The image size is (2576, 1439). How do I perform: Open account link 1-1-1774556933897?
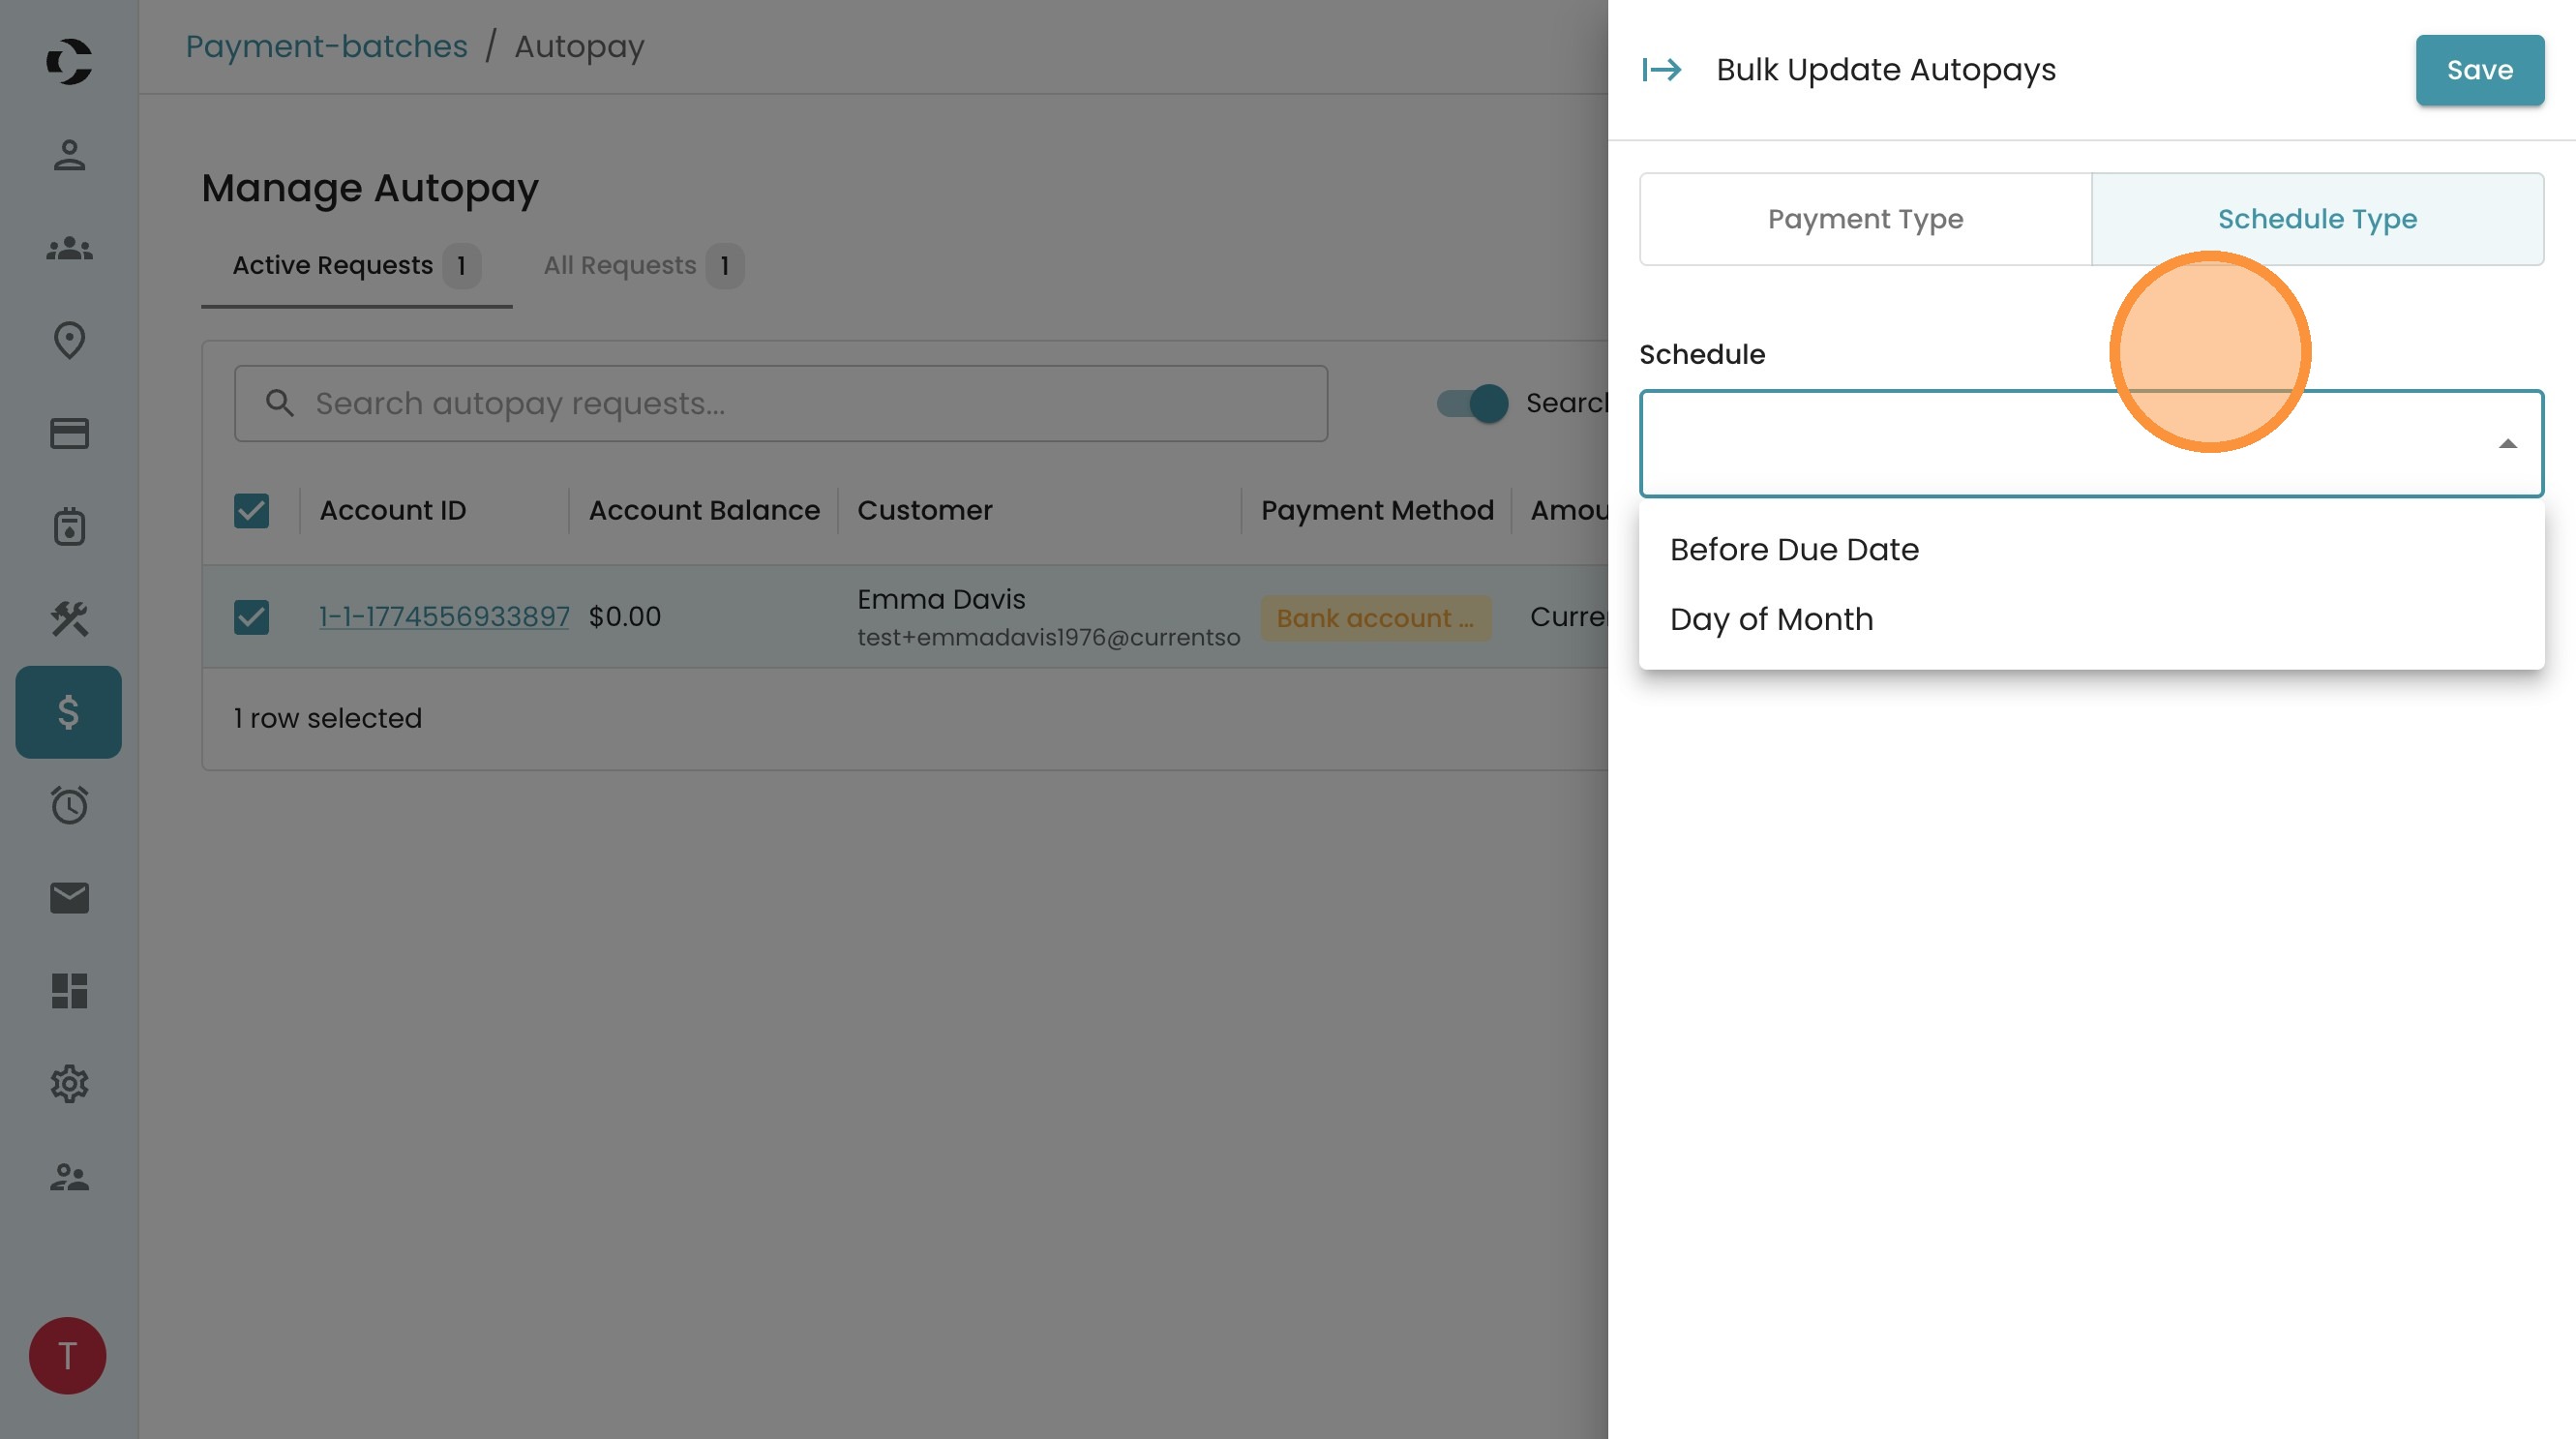444,617
